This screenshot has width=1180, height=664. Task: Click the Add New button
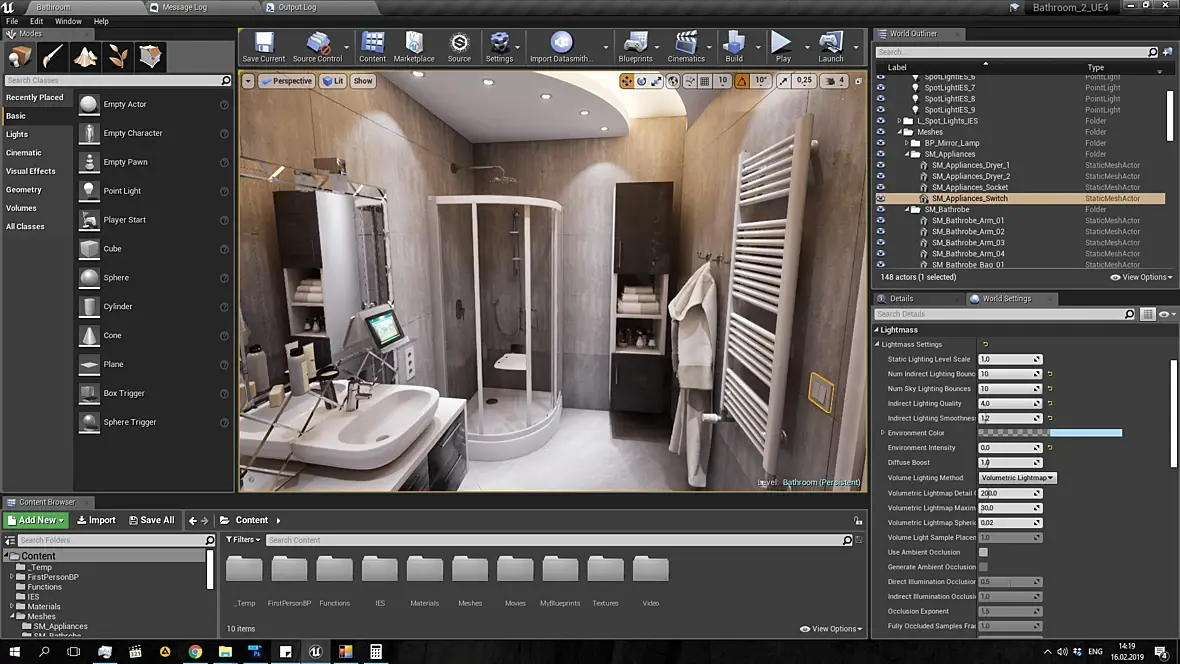[x=36, y=520]
